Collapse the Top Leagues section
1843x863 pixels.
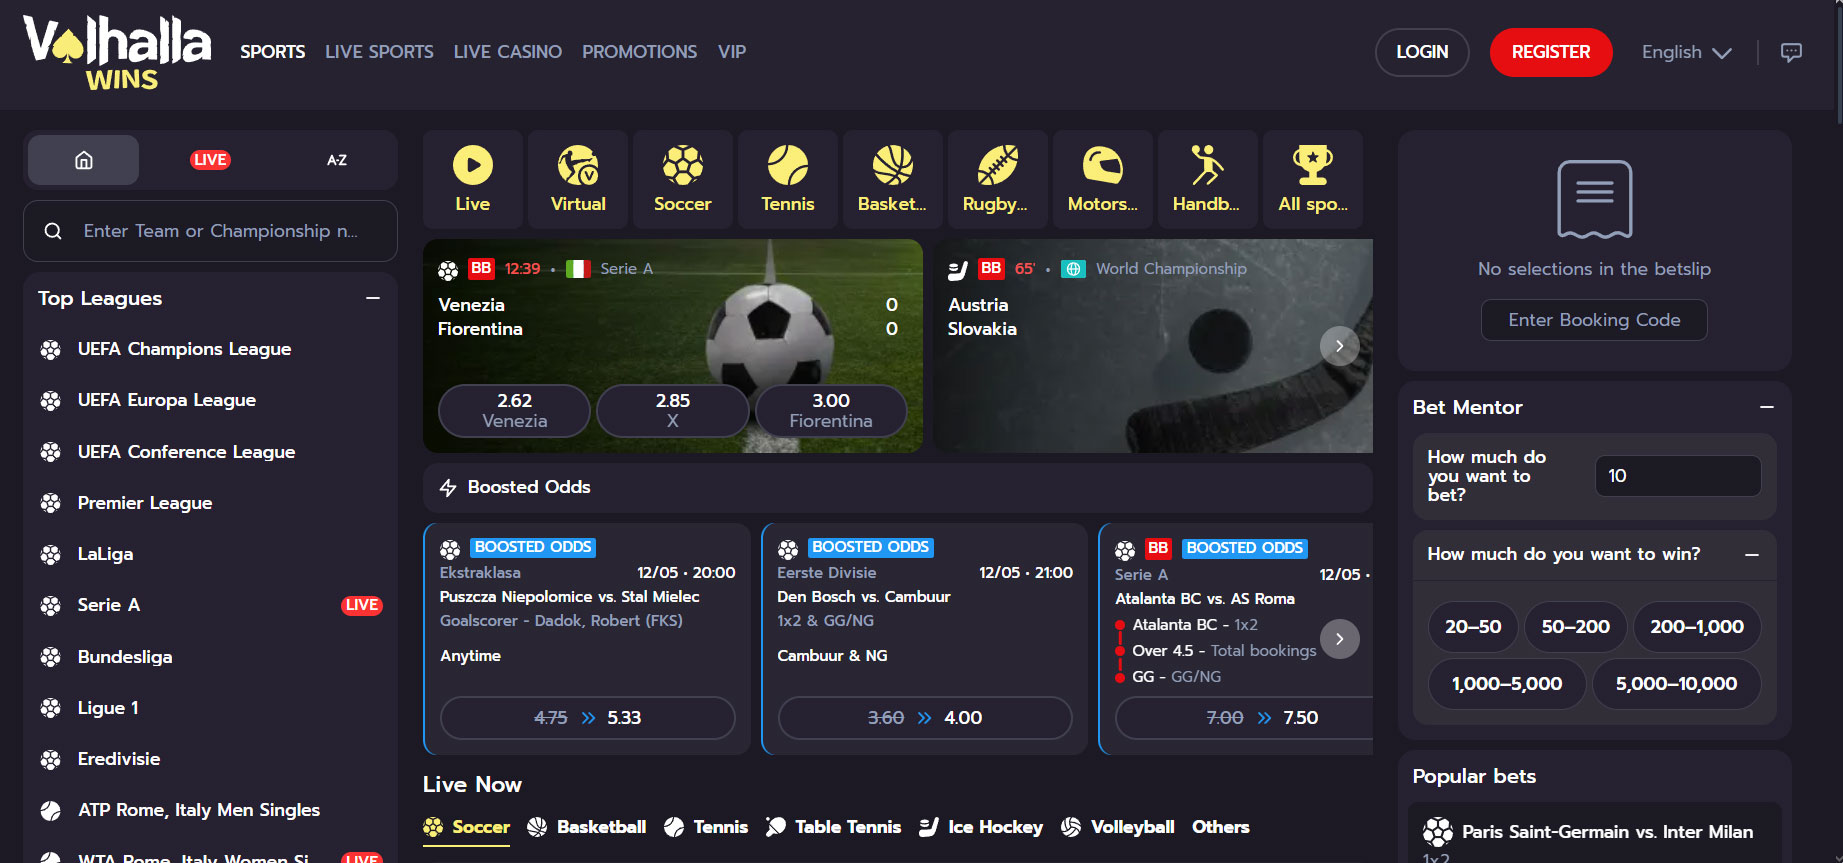[373, 298]
